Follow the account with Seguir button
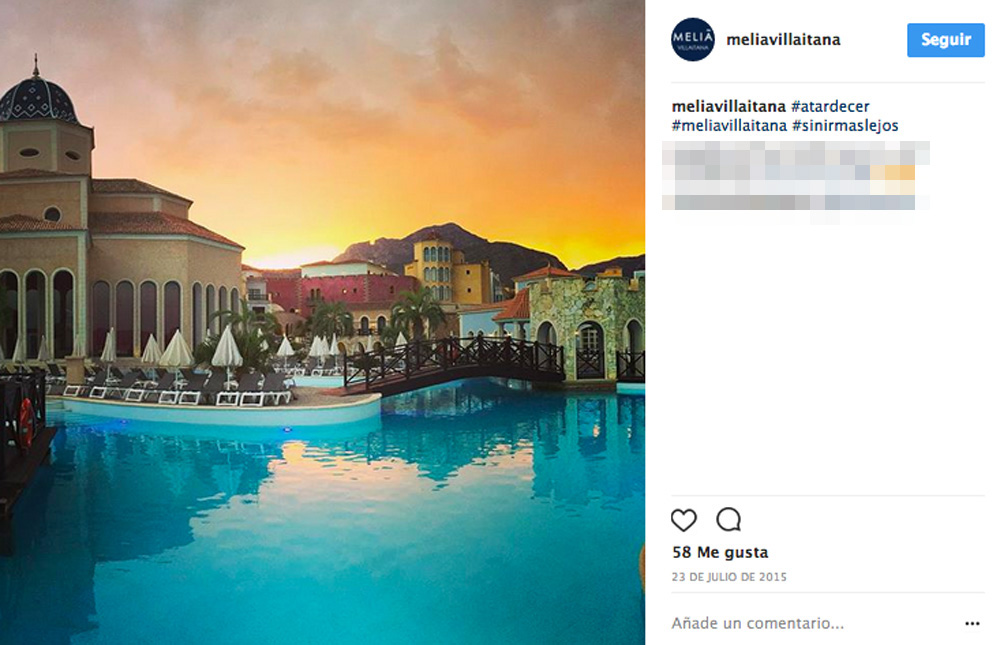Viewport: 1000px width, 645px height. click(945, 40)
